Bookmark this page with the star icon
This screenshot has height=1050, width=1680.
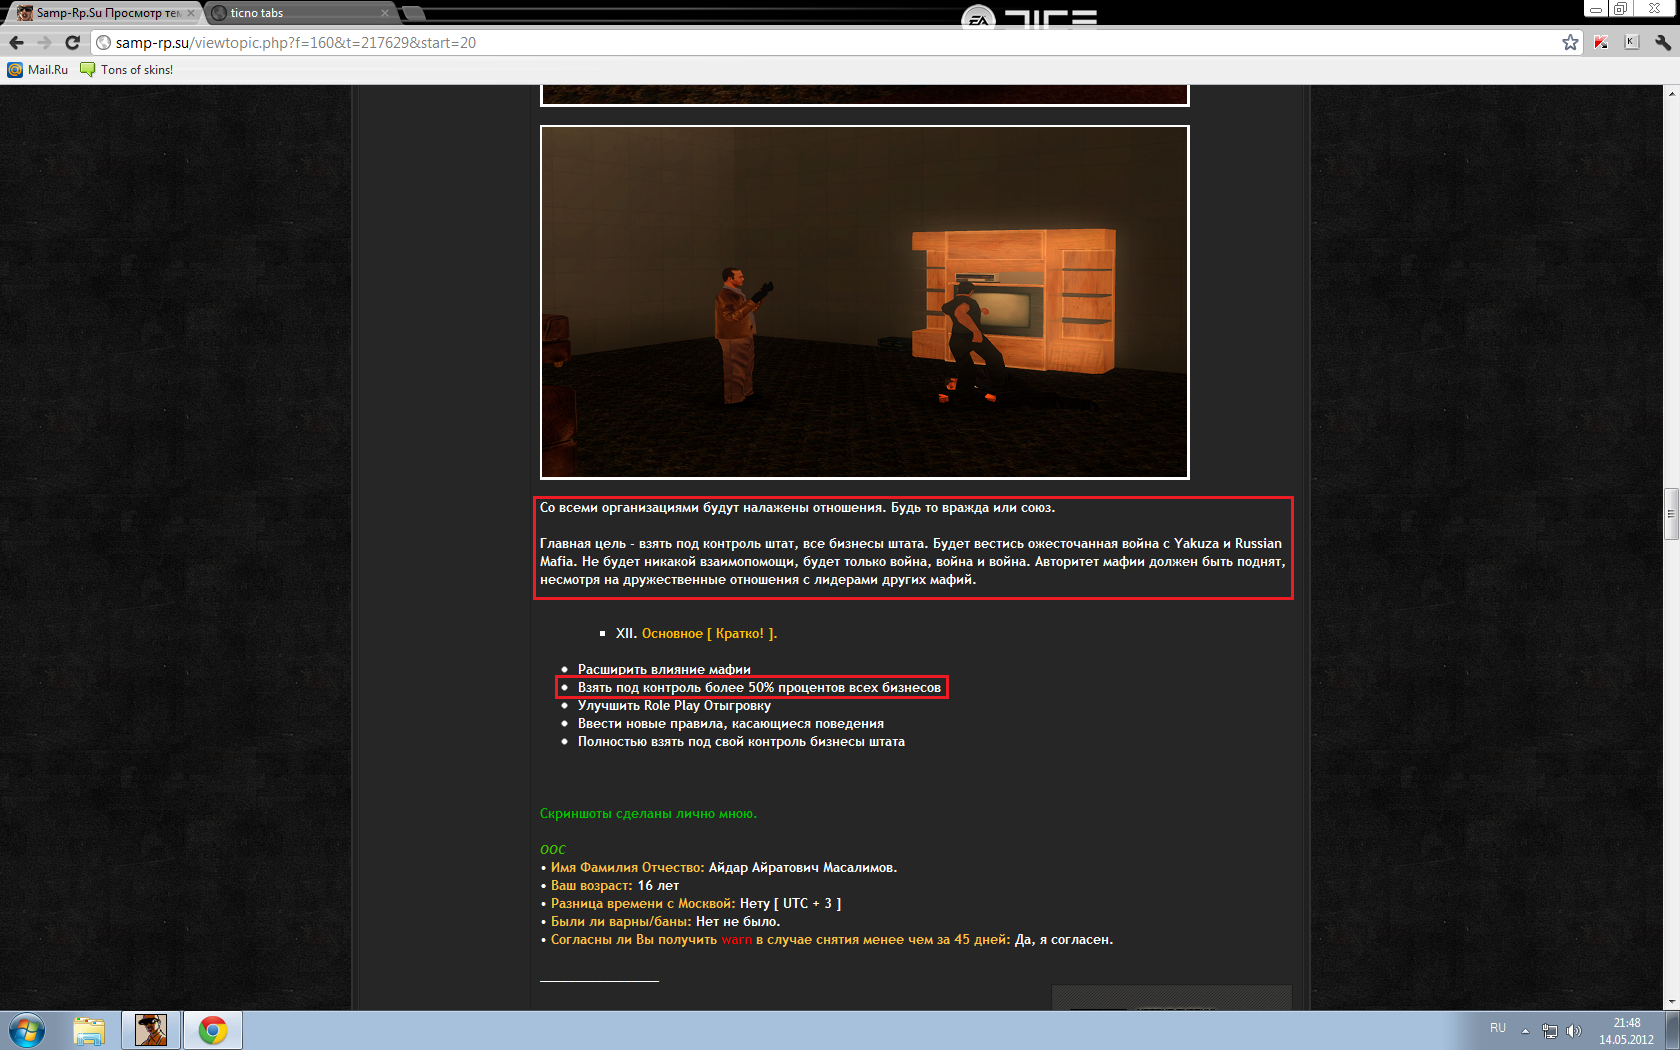click(1570, 42)
